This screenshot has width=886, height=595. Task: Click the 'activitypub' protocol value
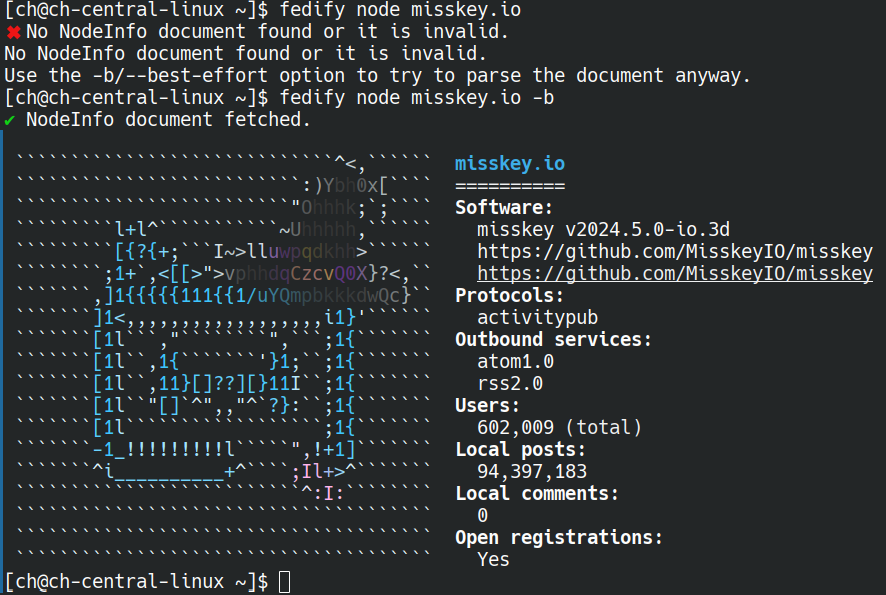coord(537,318)
